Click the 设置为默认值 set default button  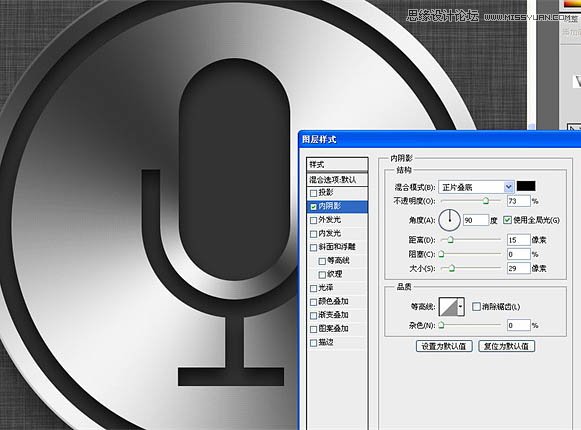[444, 346]
